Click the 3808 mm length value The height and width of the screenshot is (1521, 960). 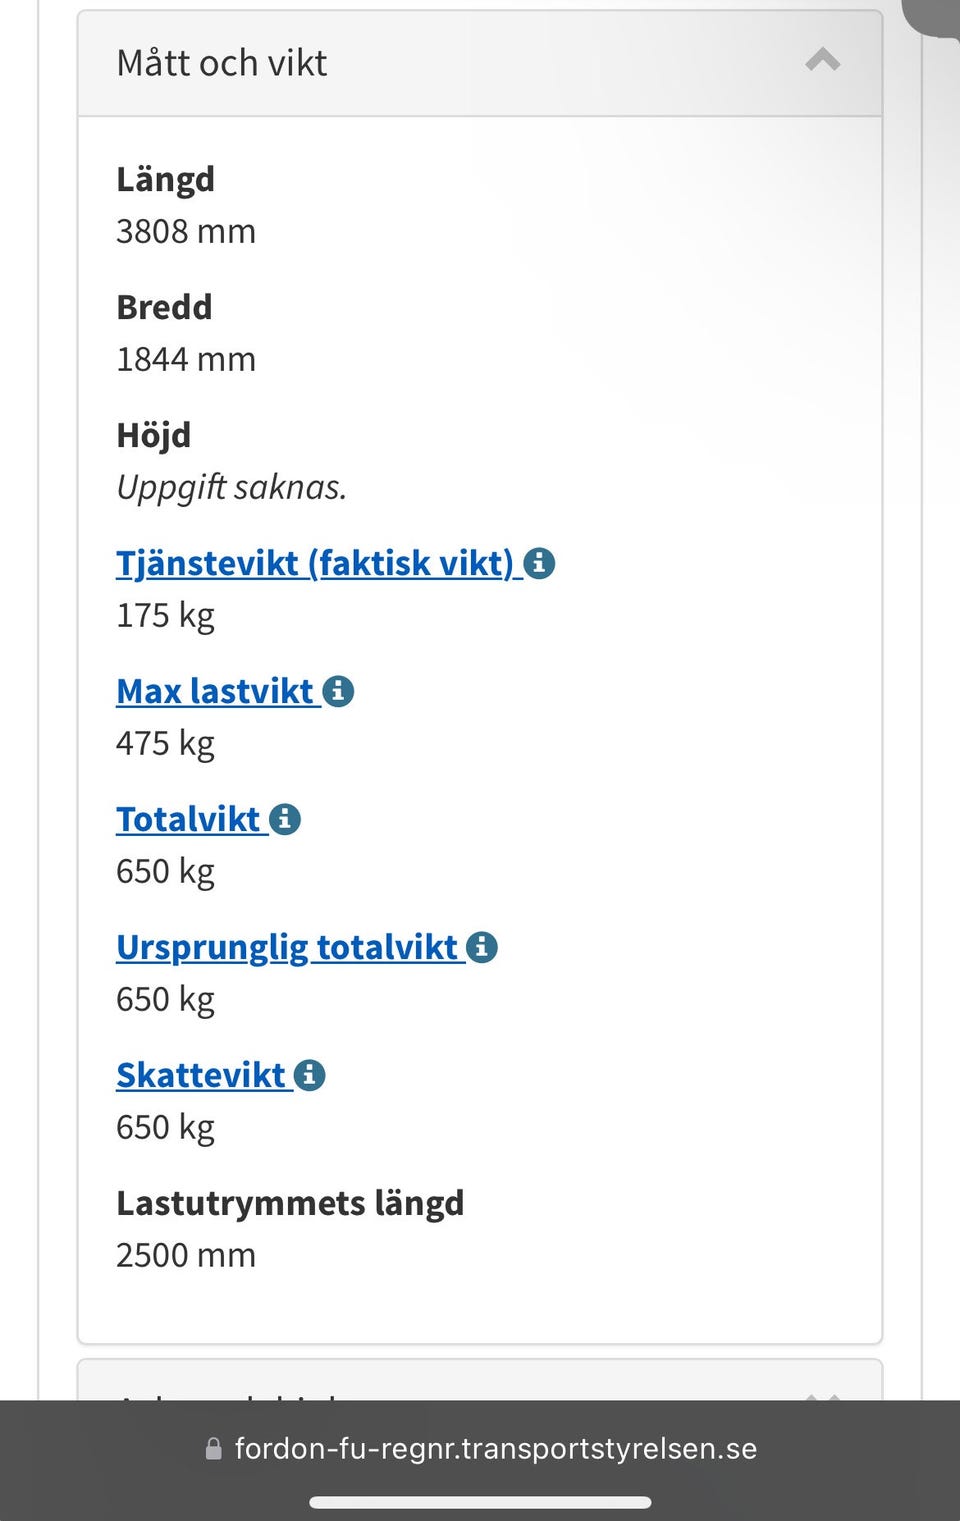click(186, 231)
